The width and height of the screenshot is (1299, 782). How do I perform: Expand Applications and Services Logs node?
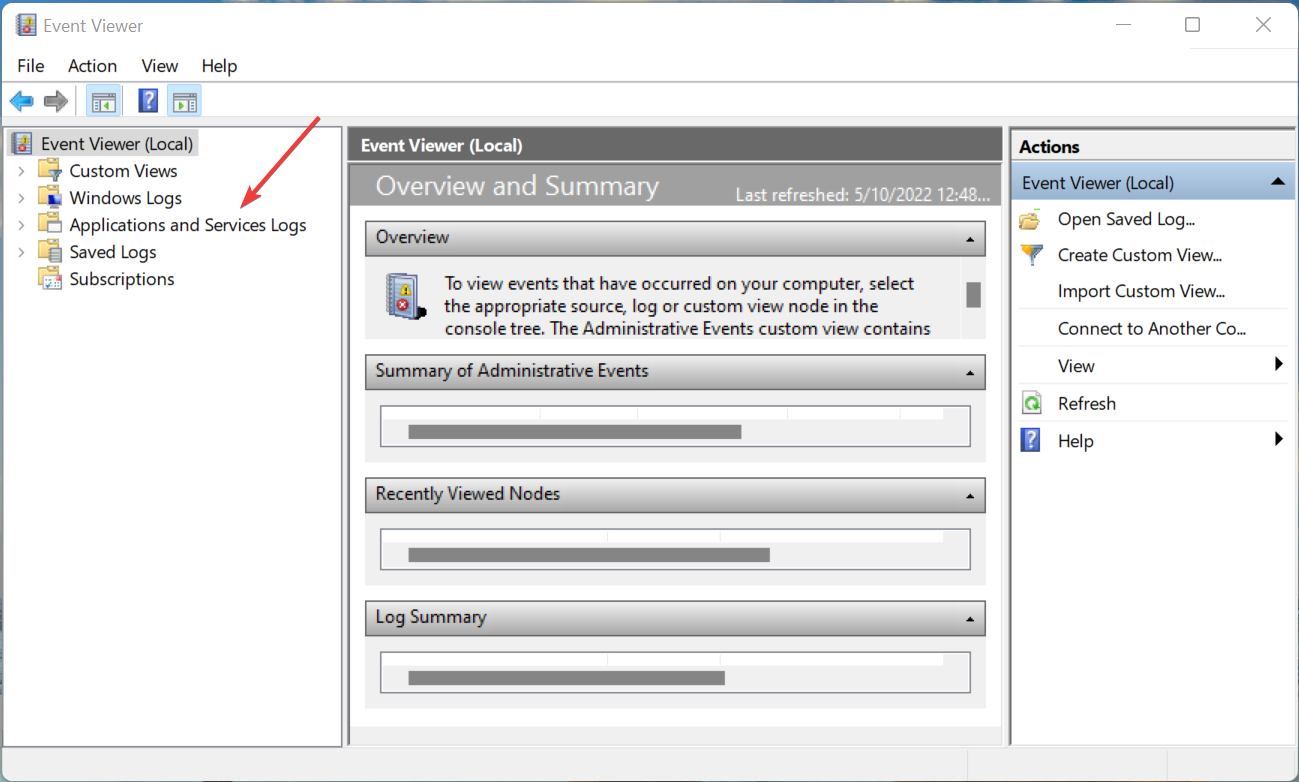click(21, 225)
